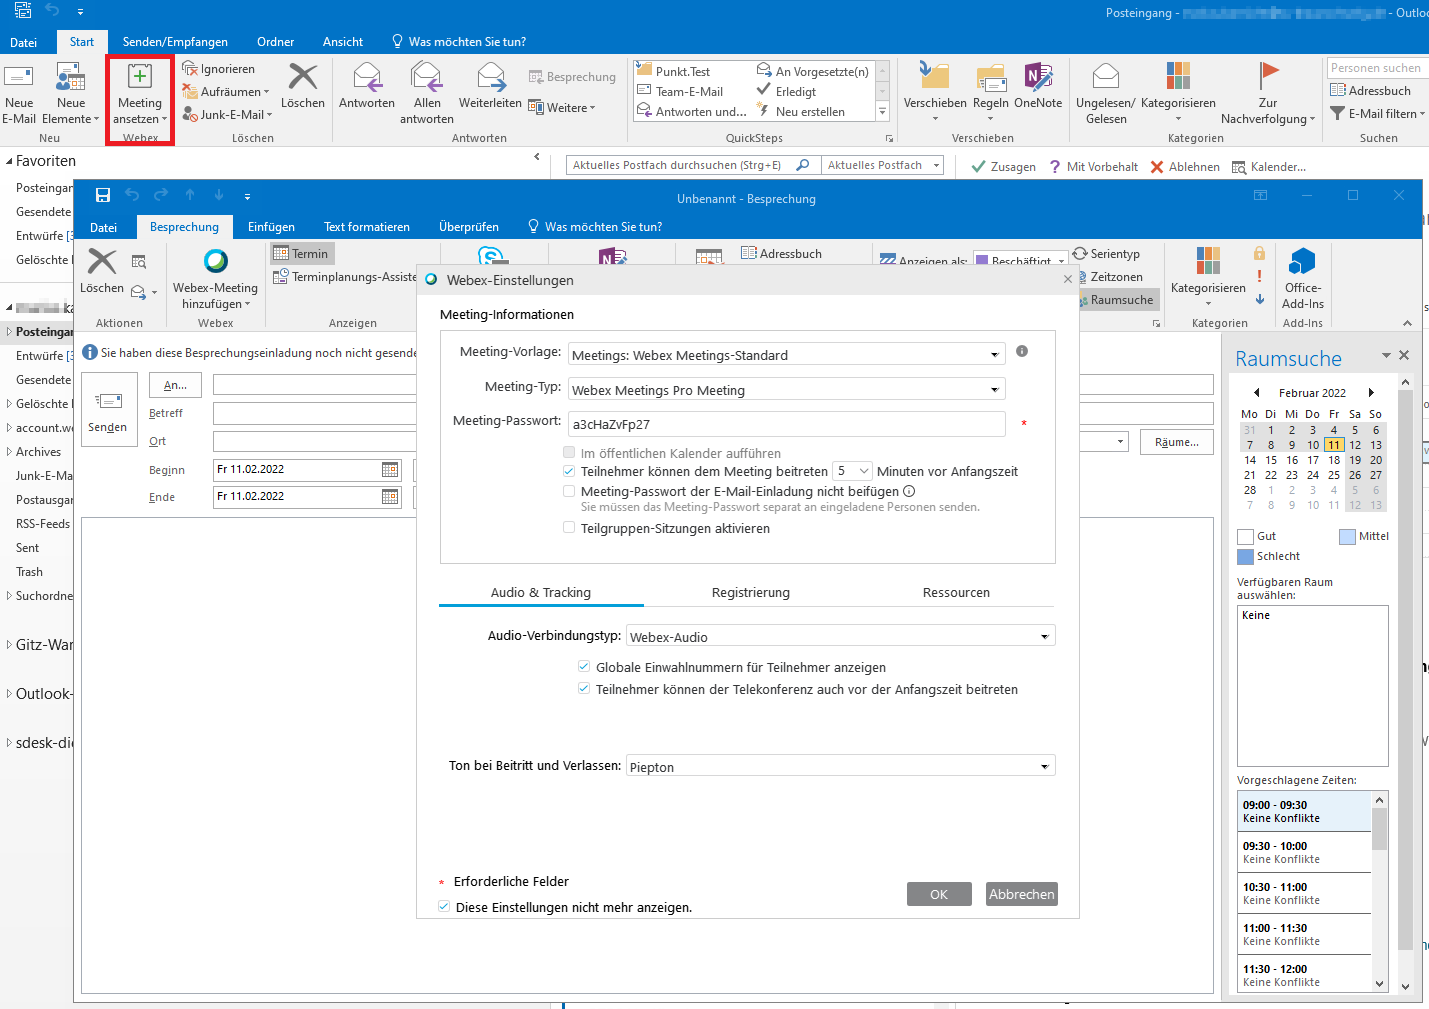The height and width of the screenshot is (1009, 1429).
Task: Select February 18 in Raumsuche calendar
Action: (1334, 460)
